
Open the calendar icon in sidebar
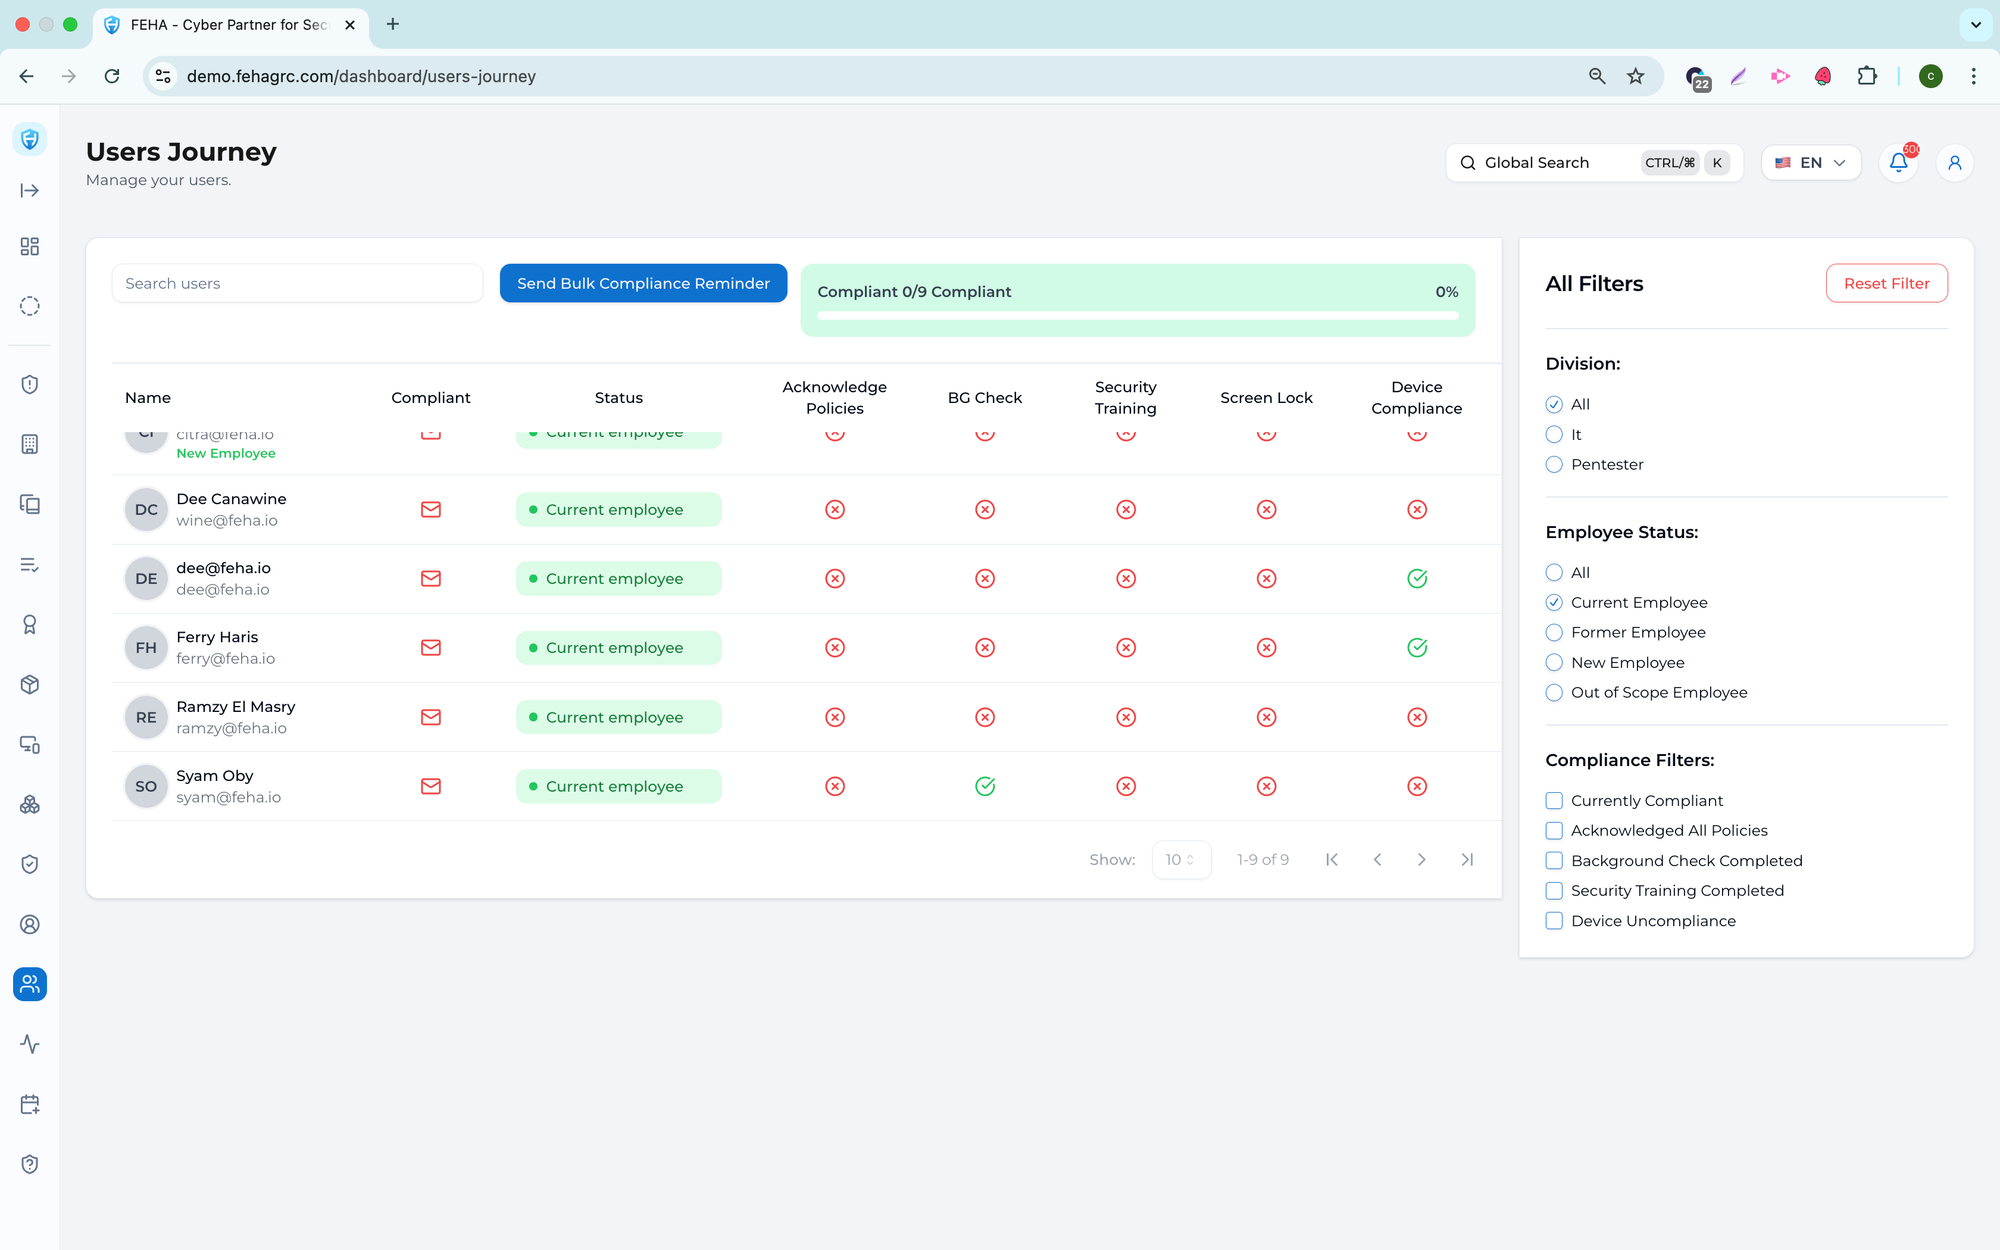pyautogui.click(x=30, y=1104)
